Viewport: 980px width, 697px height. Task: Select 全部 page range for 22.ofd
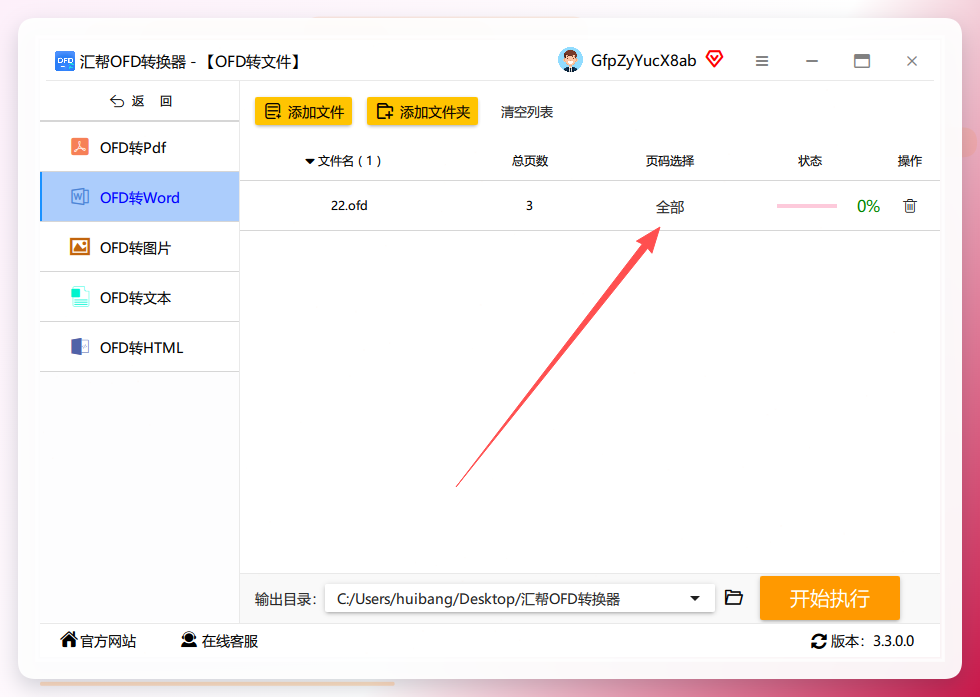[x=670, y=207]
